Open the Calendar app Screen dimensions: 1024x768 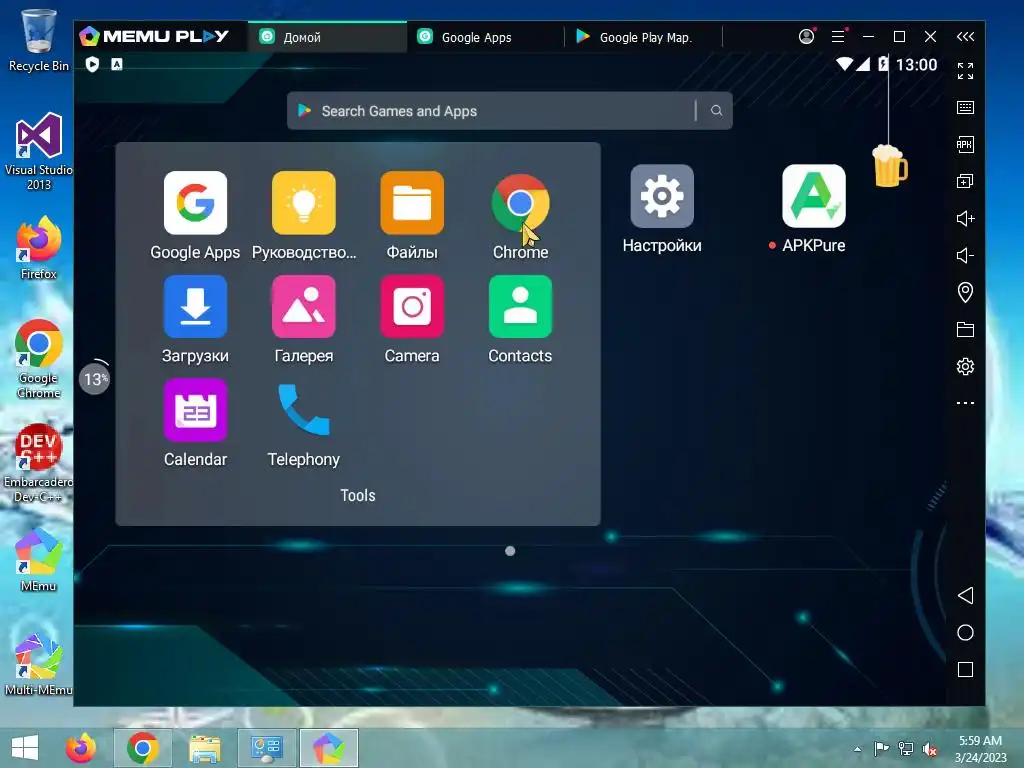tap(195, 410)
